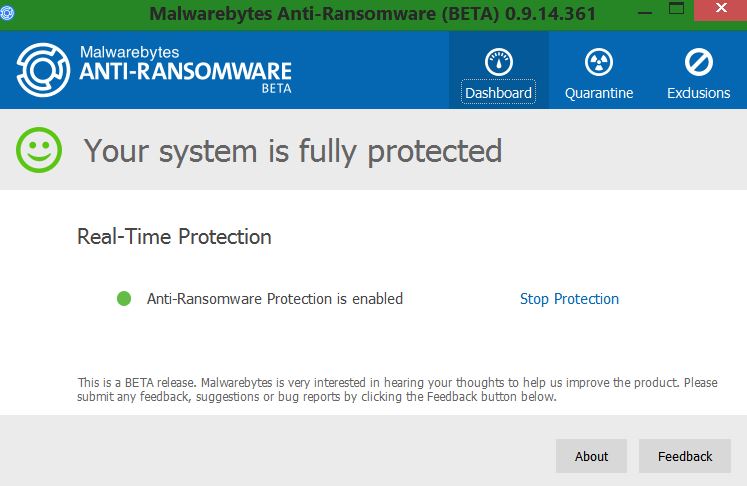Click the title bar app icon
747x486 pixels.
tap(7, 12)
